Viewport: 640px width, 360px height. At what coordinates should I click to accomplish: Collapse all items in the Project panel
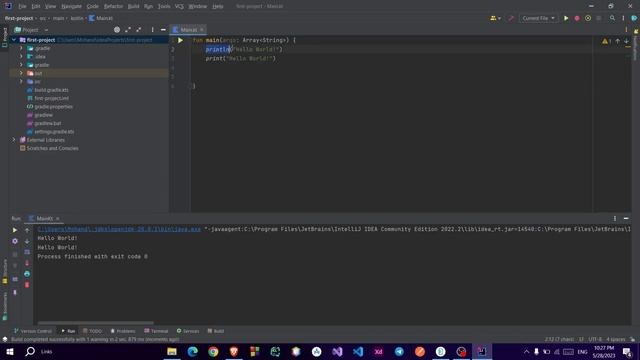(139, 30)
